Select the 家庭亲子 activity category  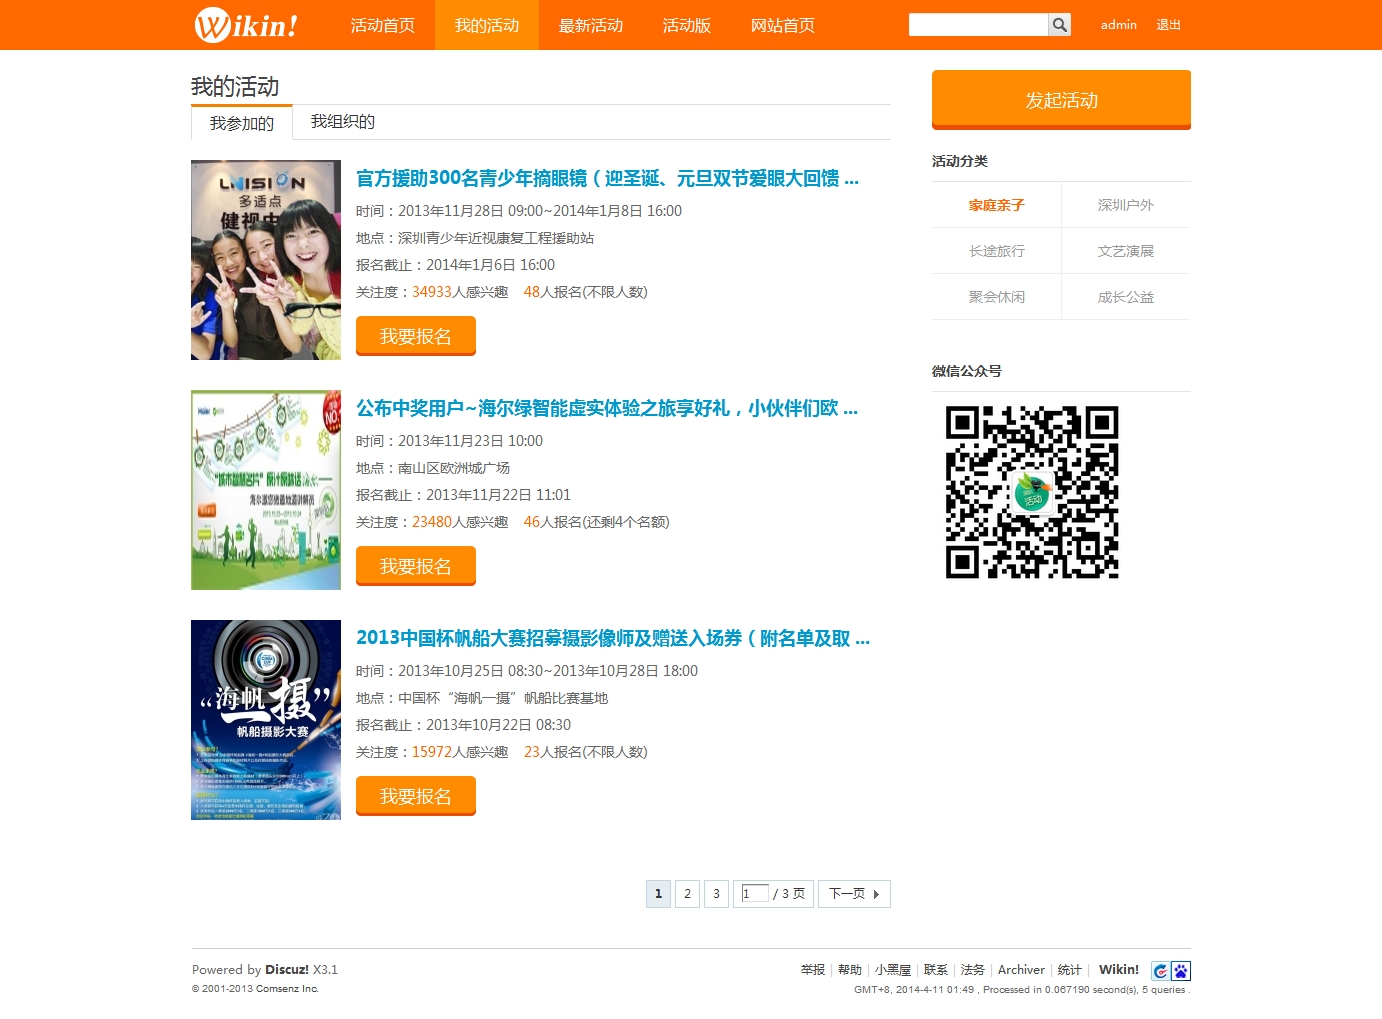point(996,204)
